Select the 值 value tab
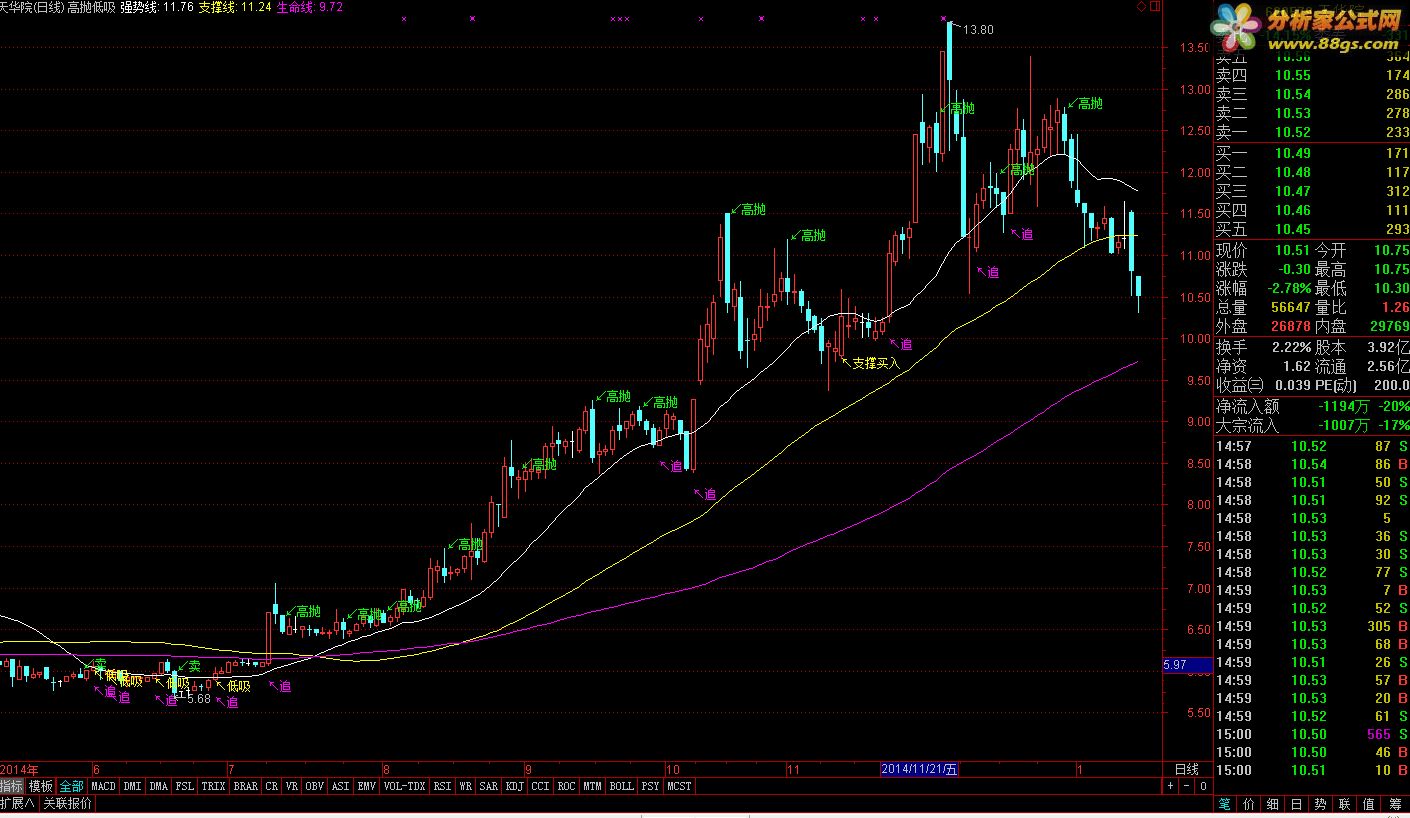 click(1370, 804)
